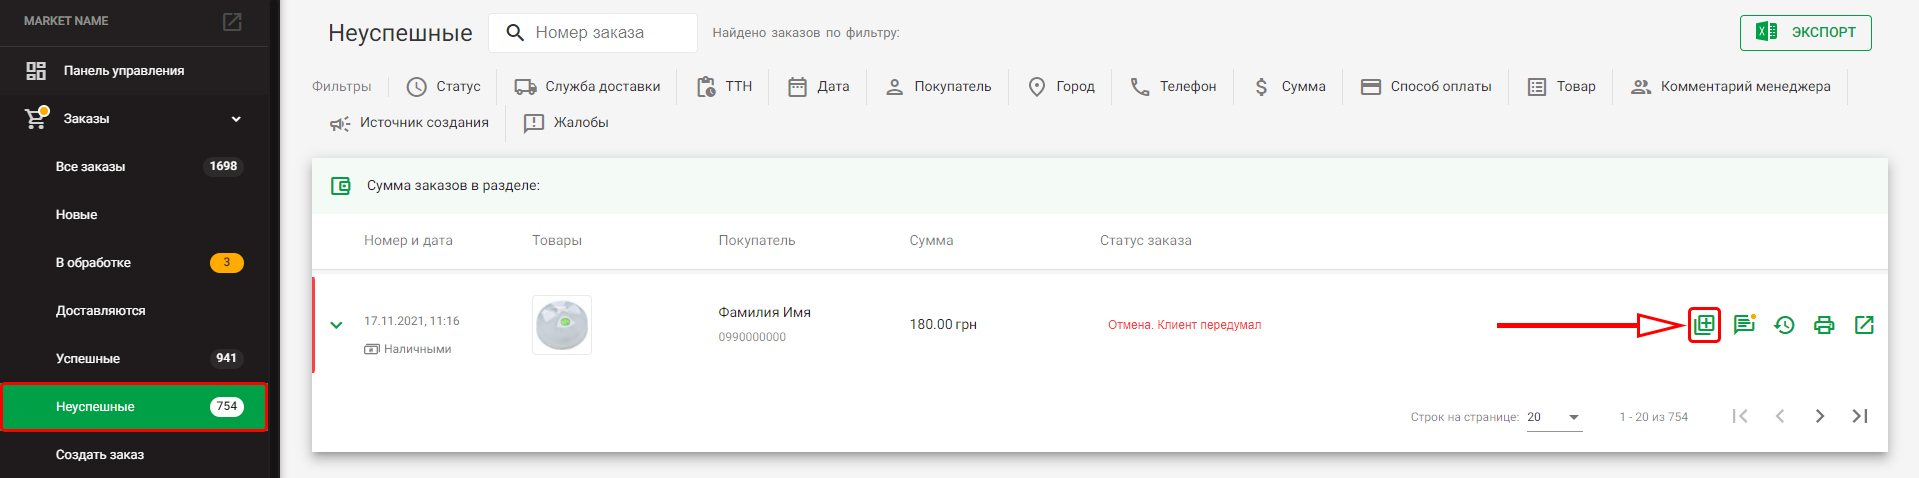
Task: Go to the next page arrow
Action: 1820,416
